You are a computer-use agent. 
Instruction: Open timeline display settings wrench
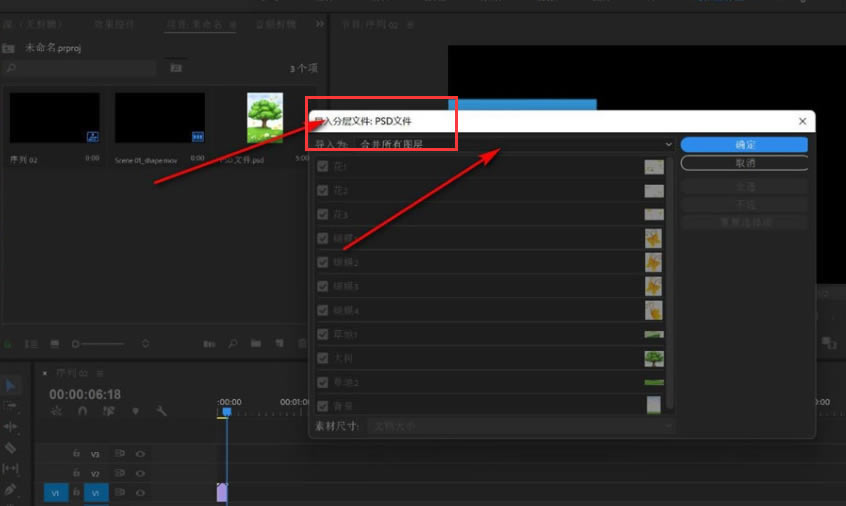(x=161, y=411)
